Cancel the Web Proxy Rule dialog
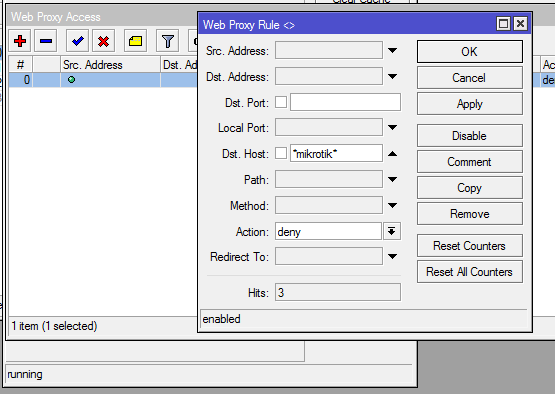This screenshot has height=394, width=555. pyautogui.click(x=470, y=78)
